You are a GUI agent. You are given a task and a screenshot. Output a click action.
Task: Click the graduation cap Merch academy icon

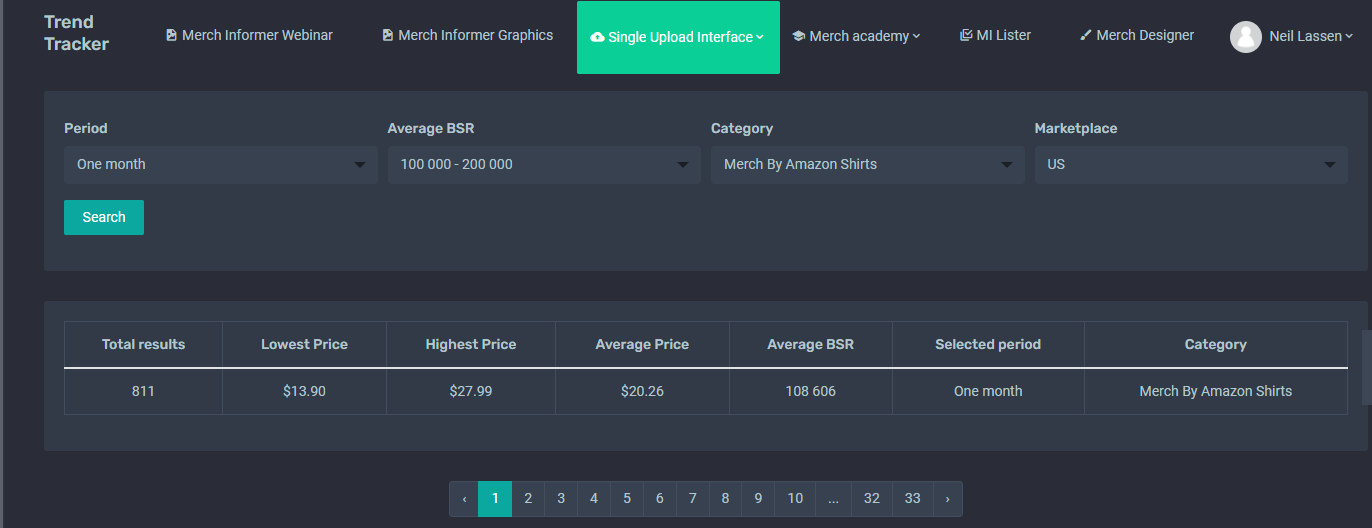pyautogui.click(x=798, y=36)
